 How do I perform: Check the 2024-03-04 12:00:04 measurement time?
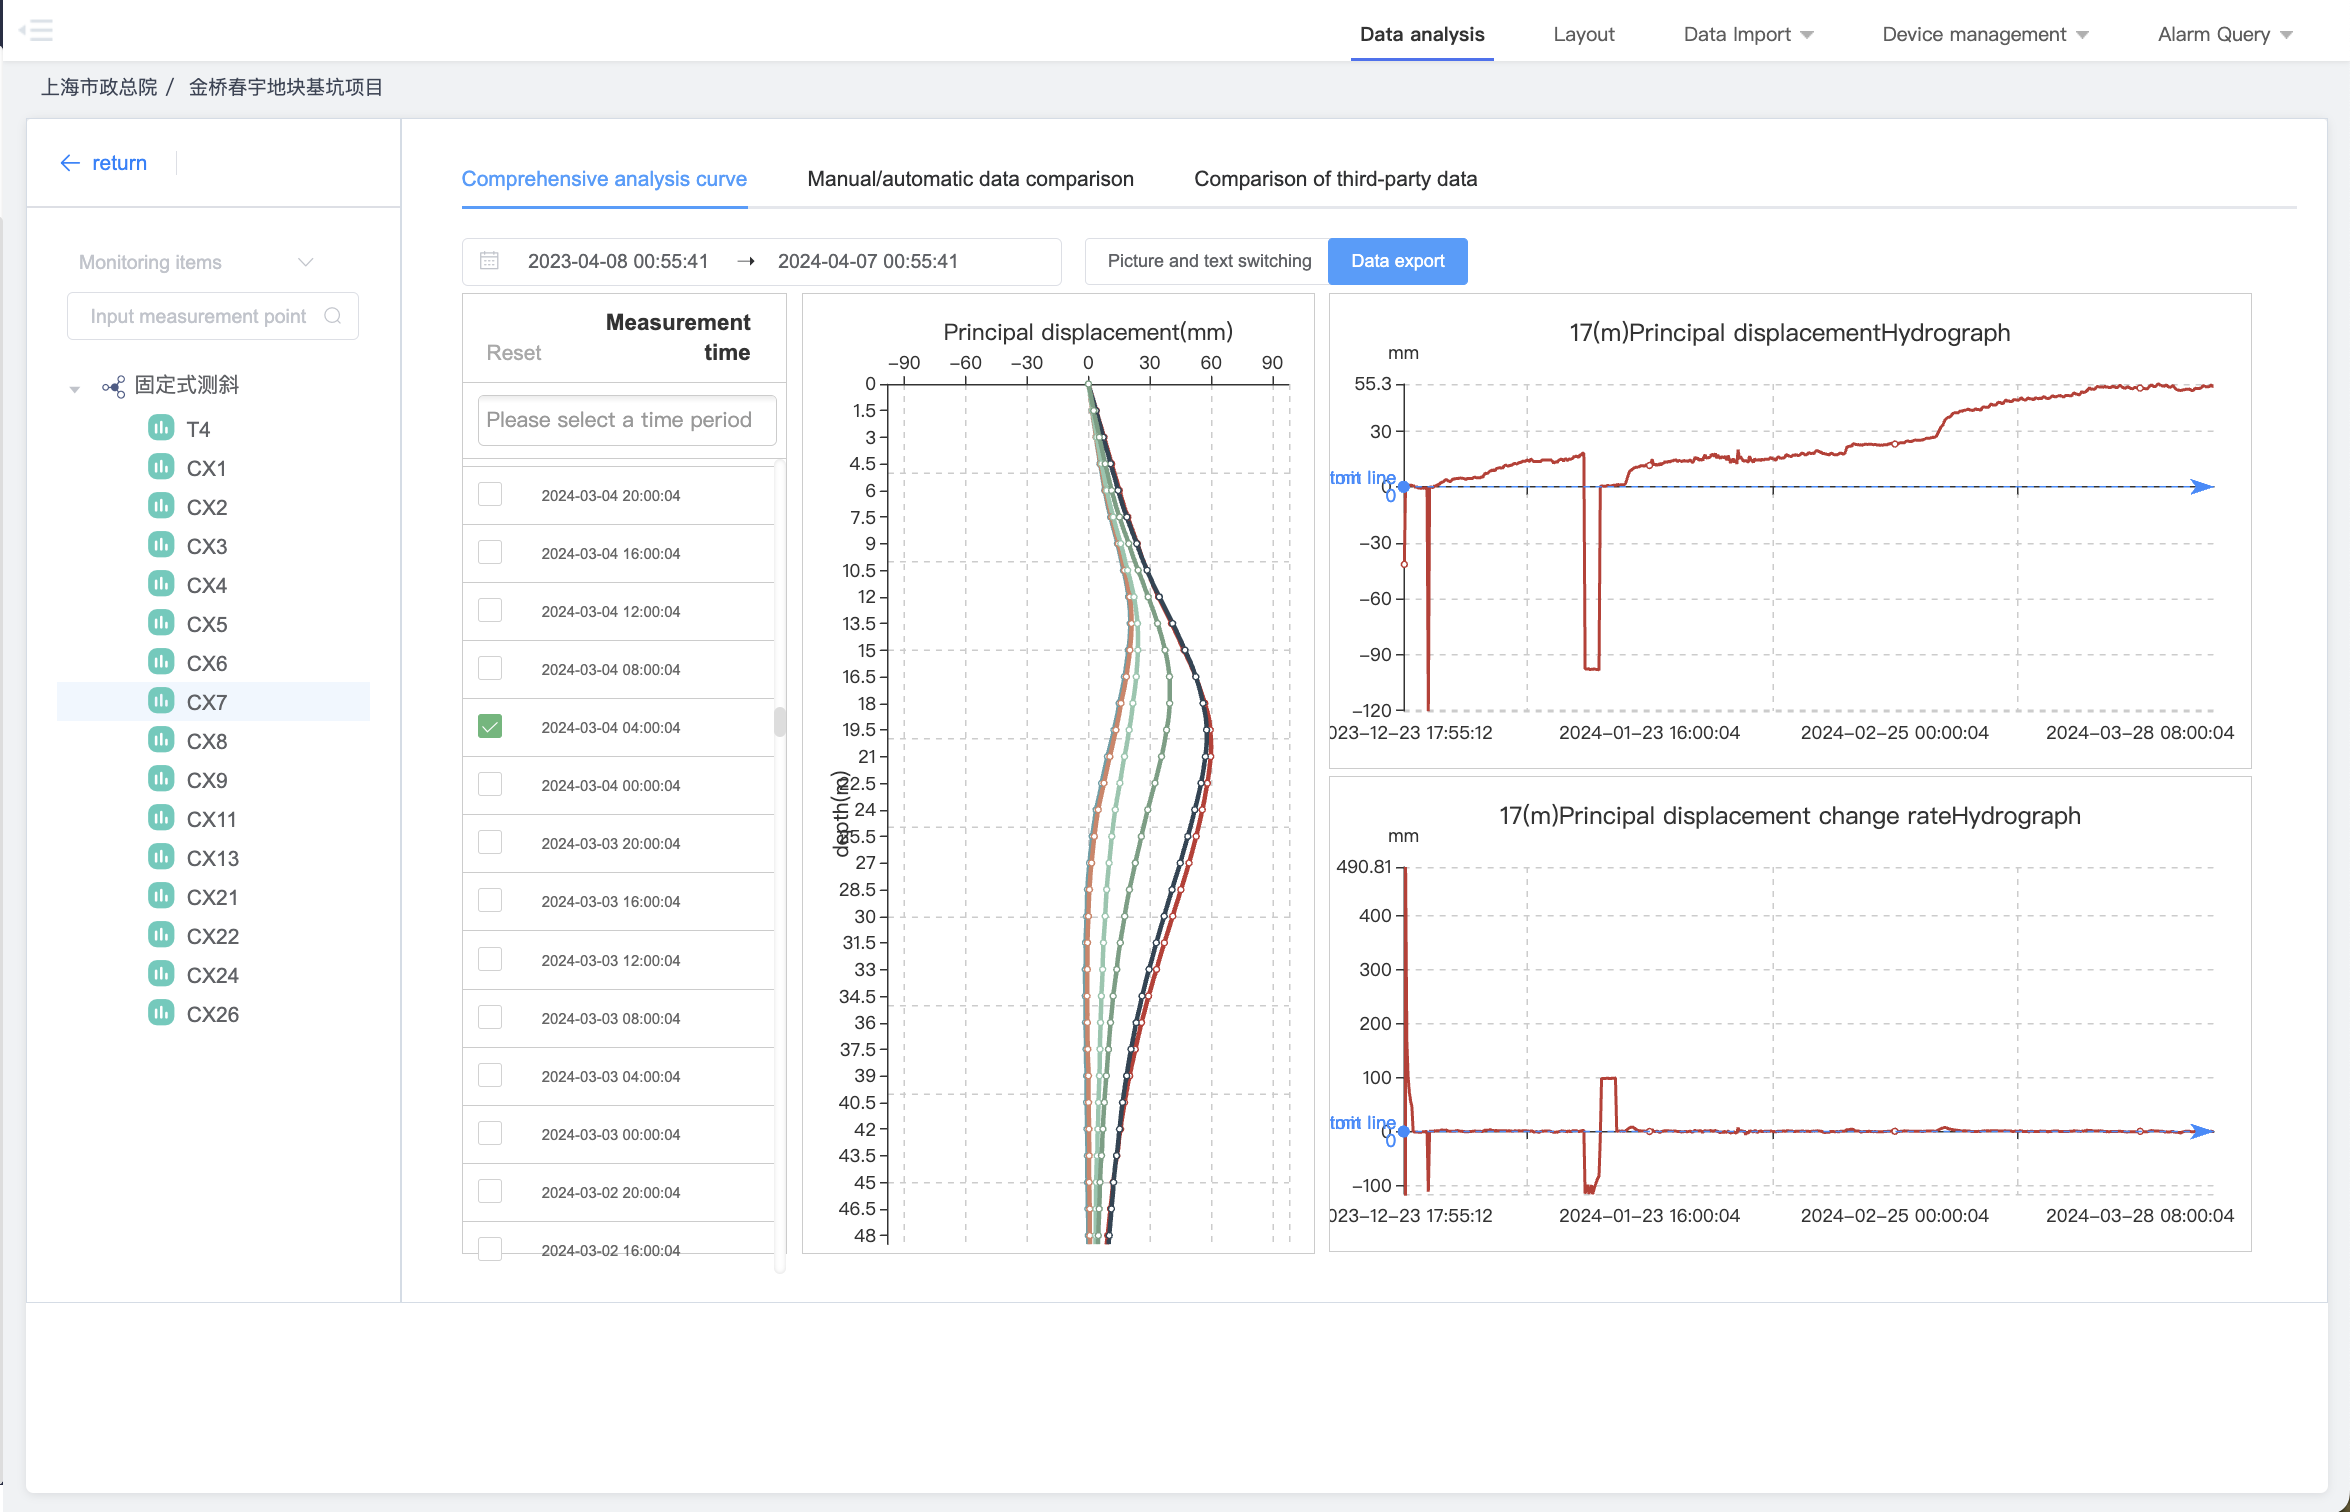click(x=490, y=611)
